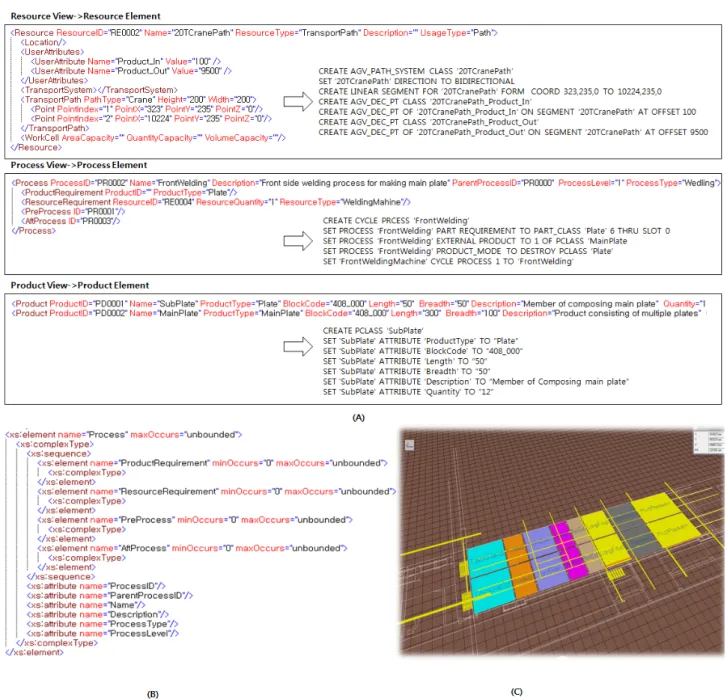Click the 'Resource View->Resource Element' heading
The image size is (727, 700).
86,16
